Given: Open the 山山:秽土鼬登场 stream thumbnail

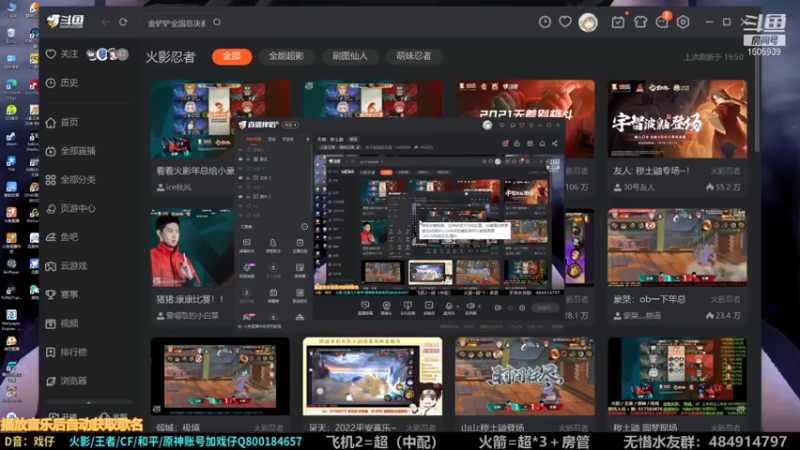Looking at the screenshot, I should click(x=525, y=376).
